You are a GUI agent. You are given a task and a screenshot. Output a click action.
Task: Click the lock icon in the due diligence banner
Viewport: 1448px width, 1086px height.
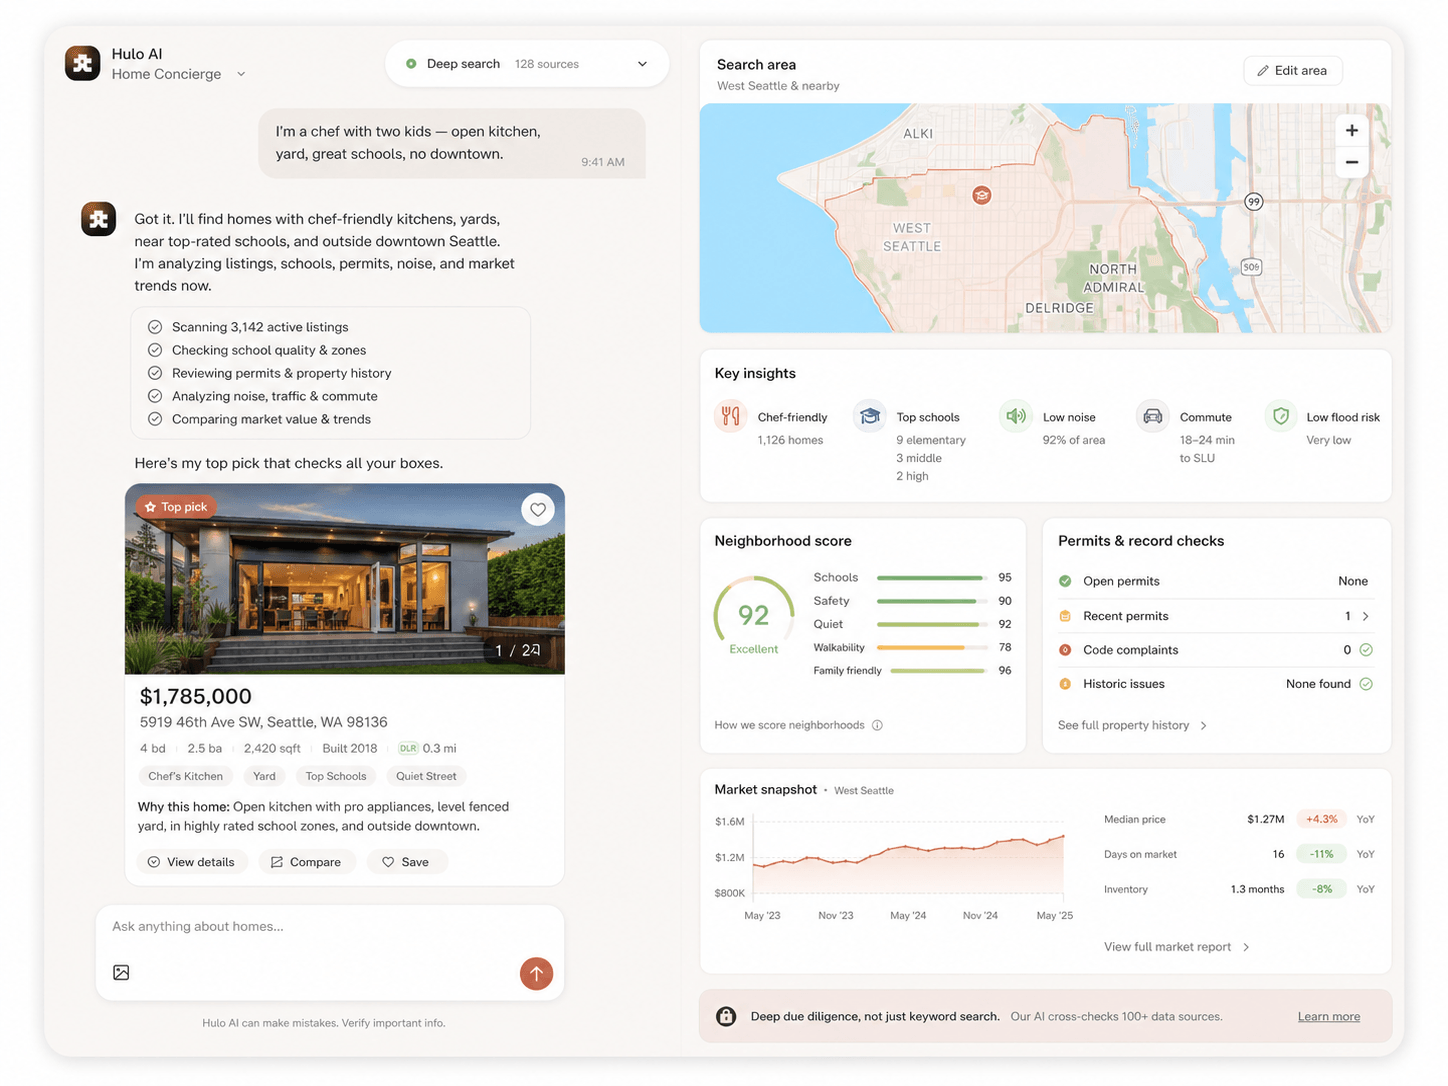point(726,1016)
